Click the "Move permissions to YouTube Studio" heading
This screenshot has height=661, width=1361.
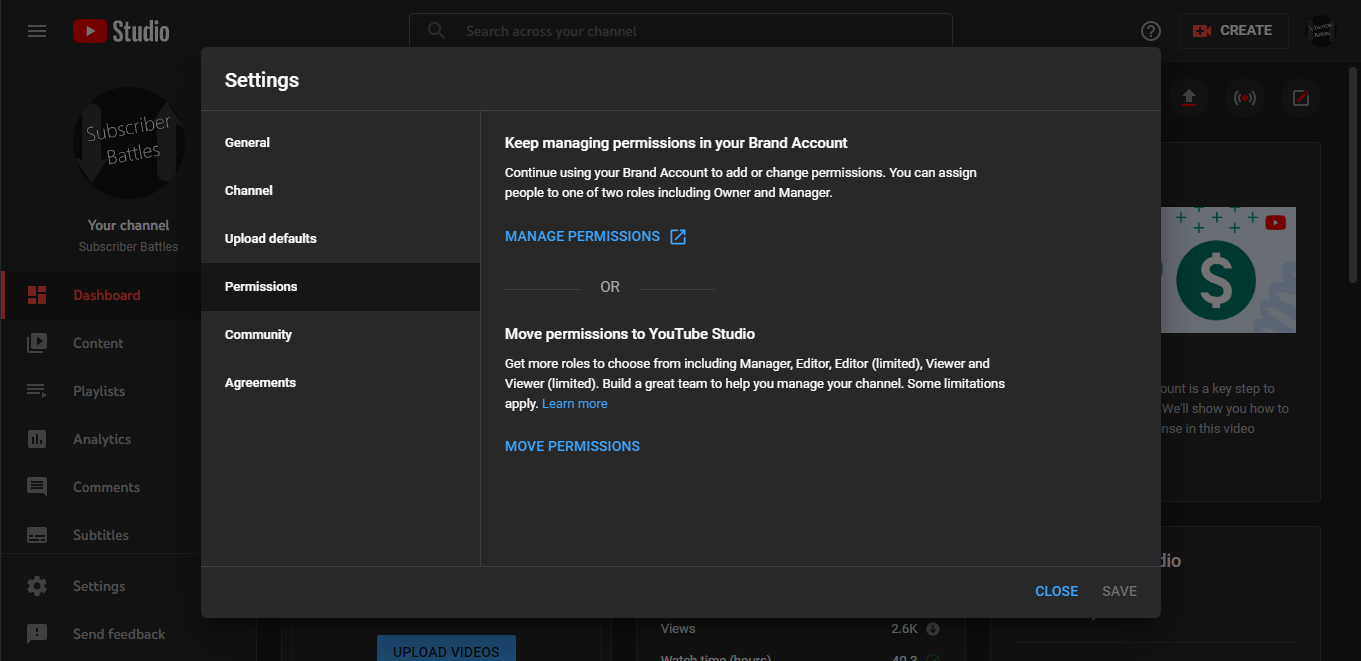(x=630, y=334)
